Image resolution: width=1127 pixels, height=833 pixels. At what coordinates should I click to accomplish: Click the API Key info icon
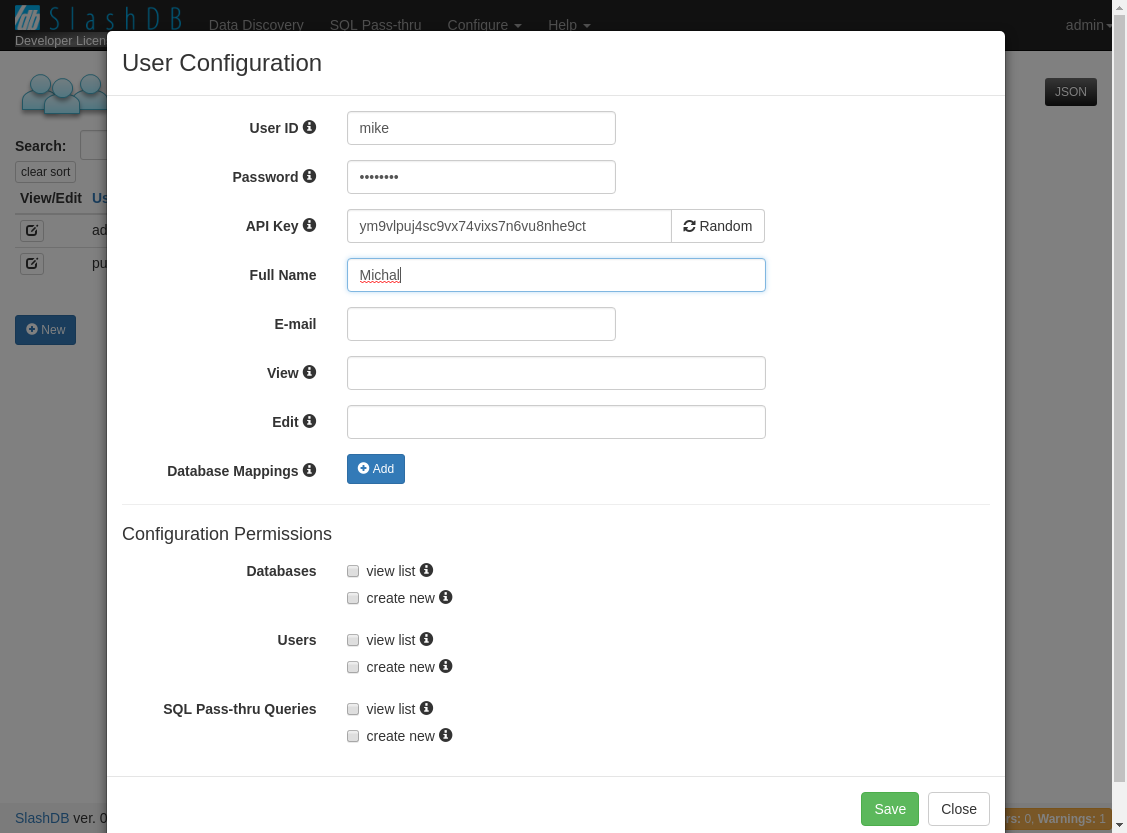[309, 225]
